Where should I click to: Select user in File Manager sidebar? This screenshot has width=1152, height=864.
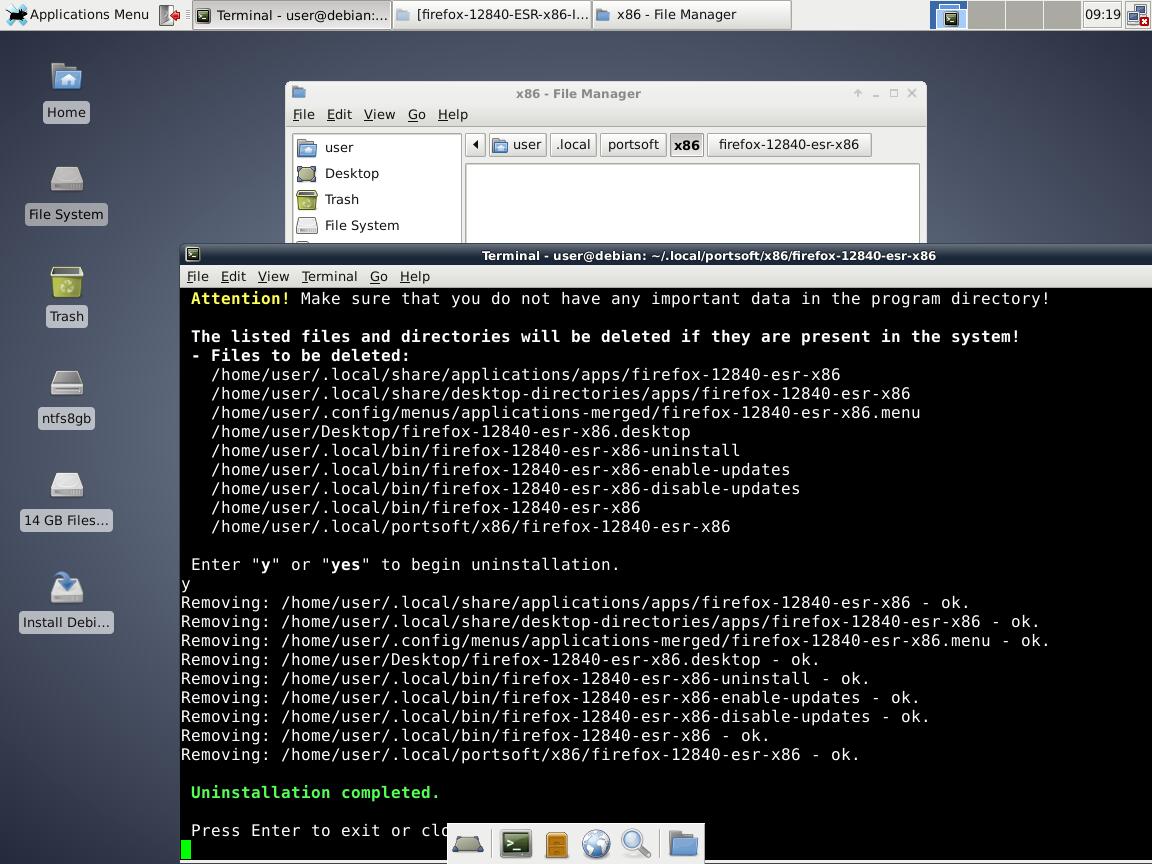point(377,148)
